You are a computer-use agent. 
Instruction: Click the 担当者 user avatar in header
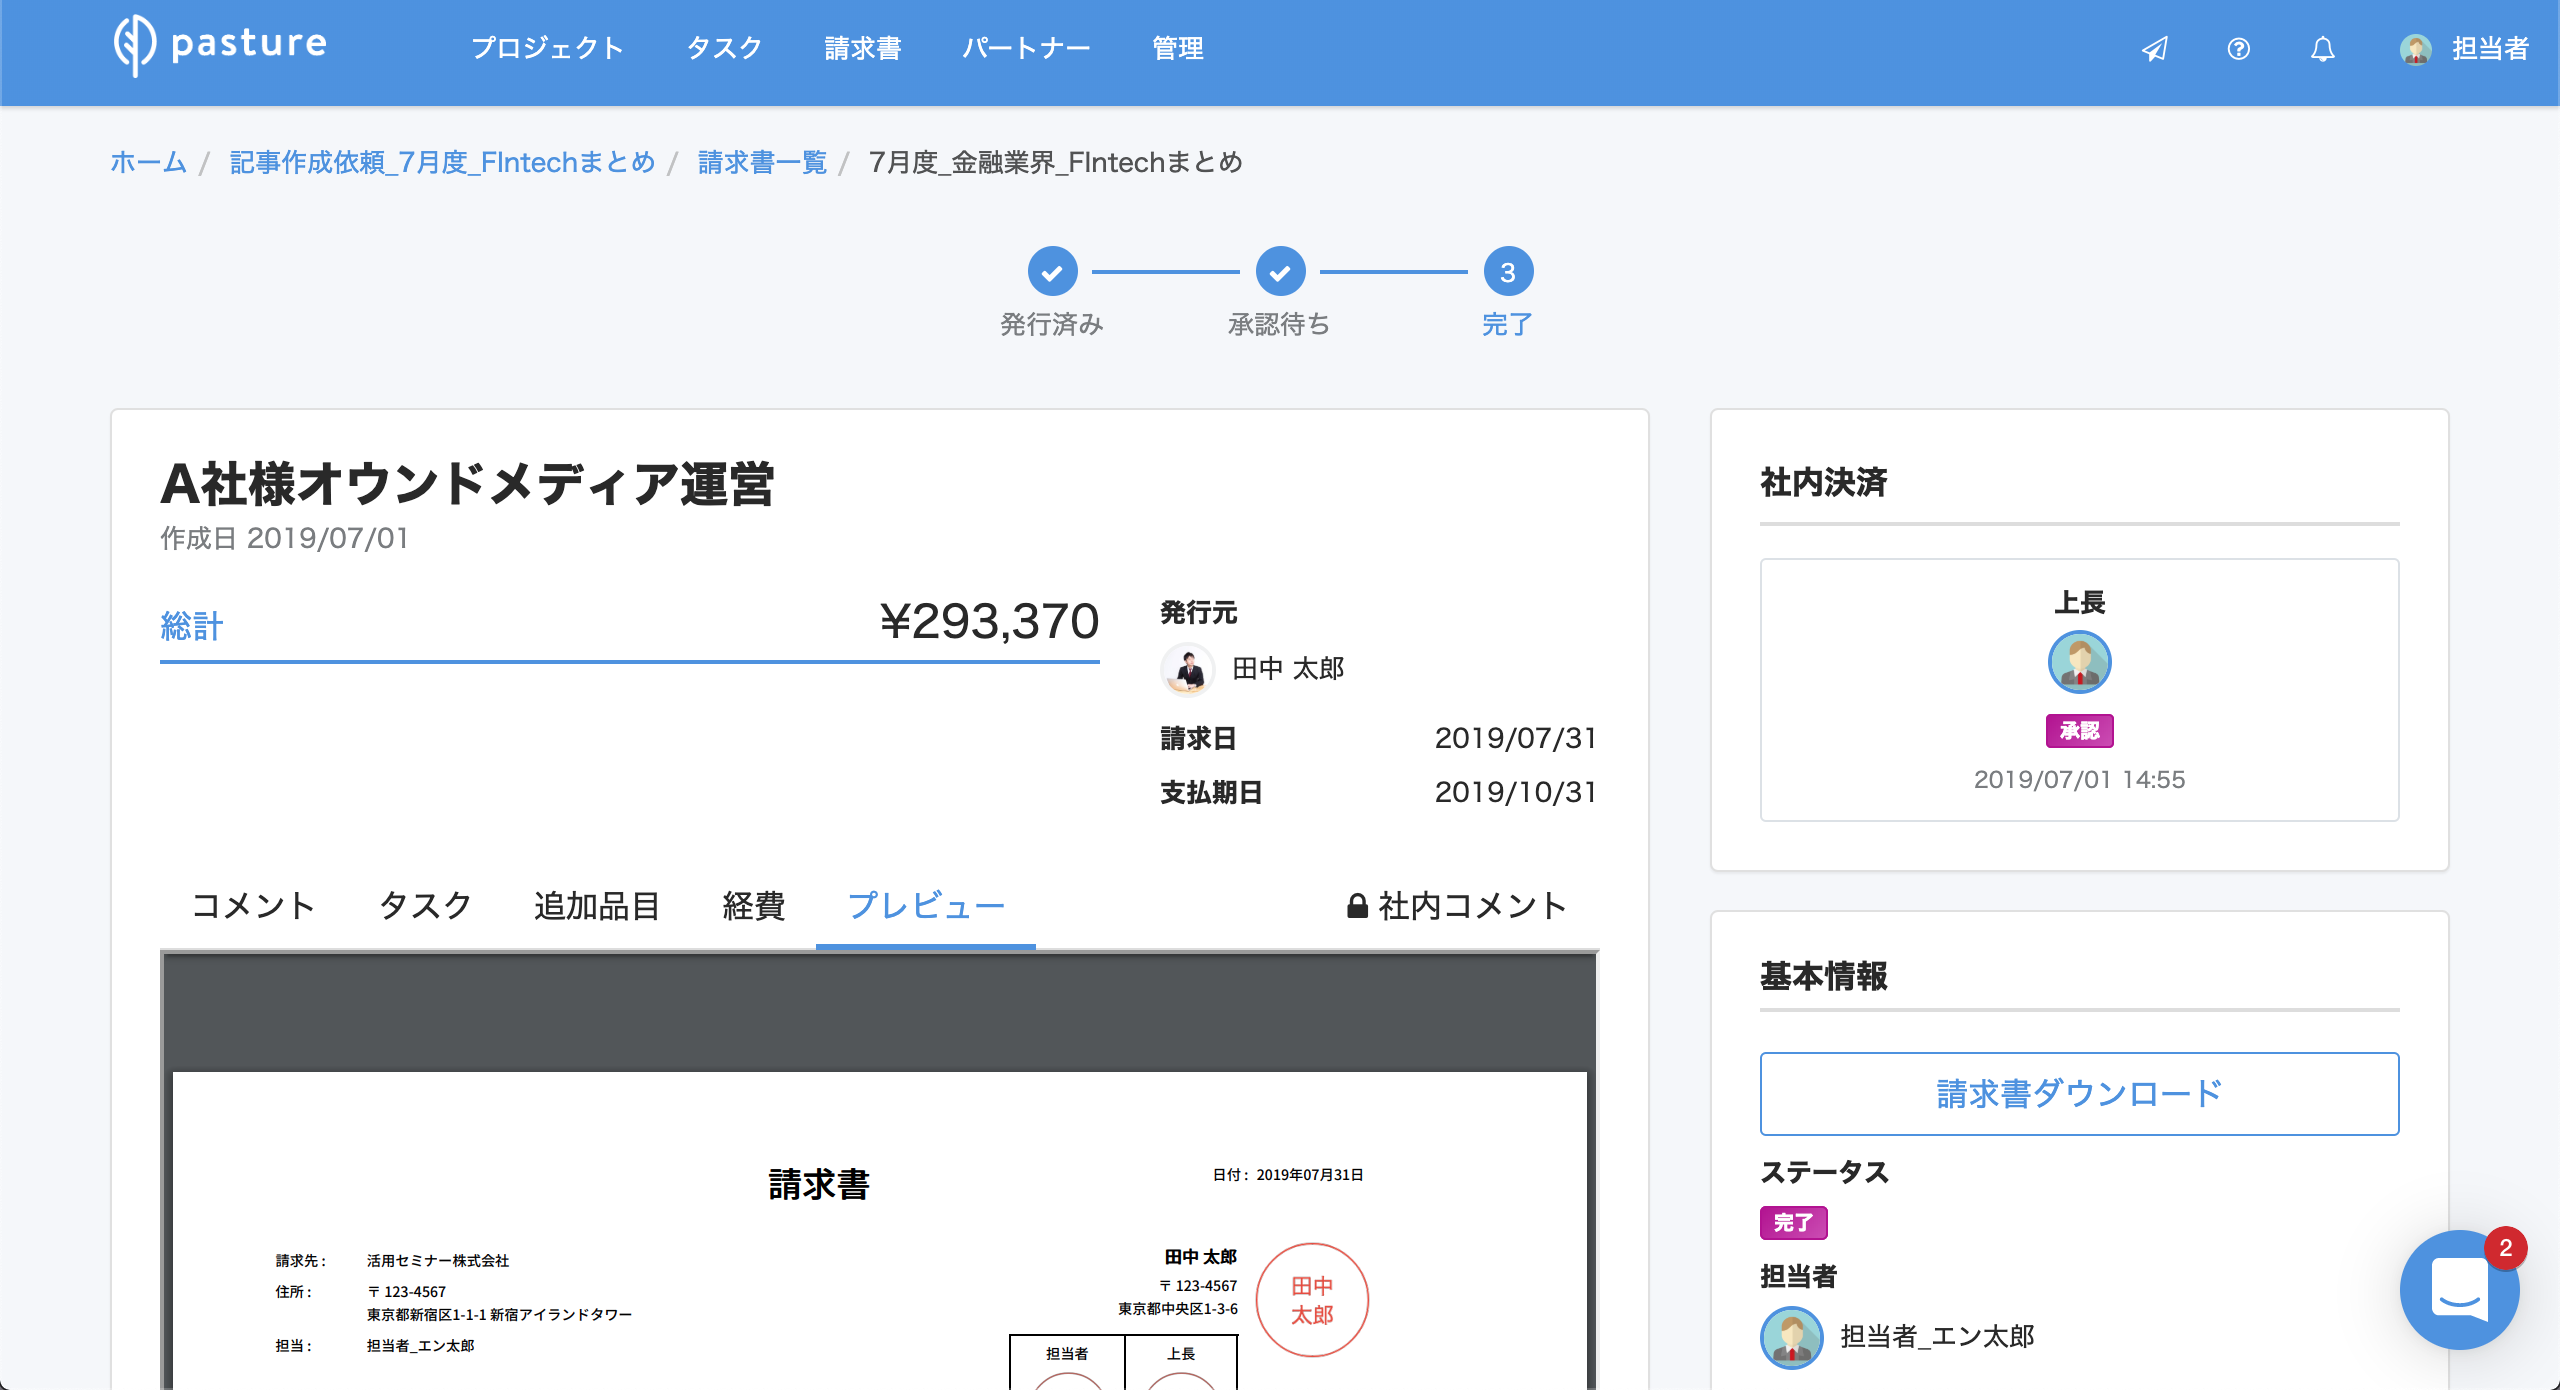coord(2415,49)
